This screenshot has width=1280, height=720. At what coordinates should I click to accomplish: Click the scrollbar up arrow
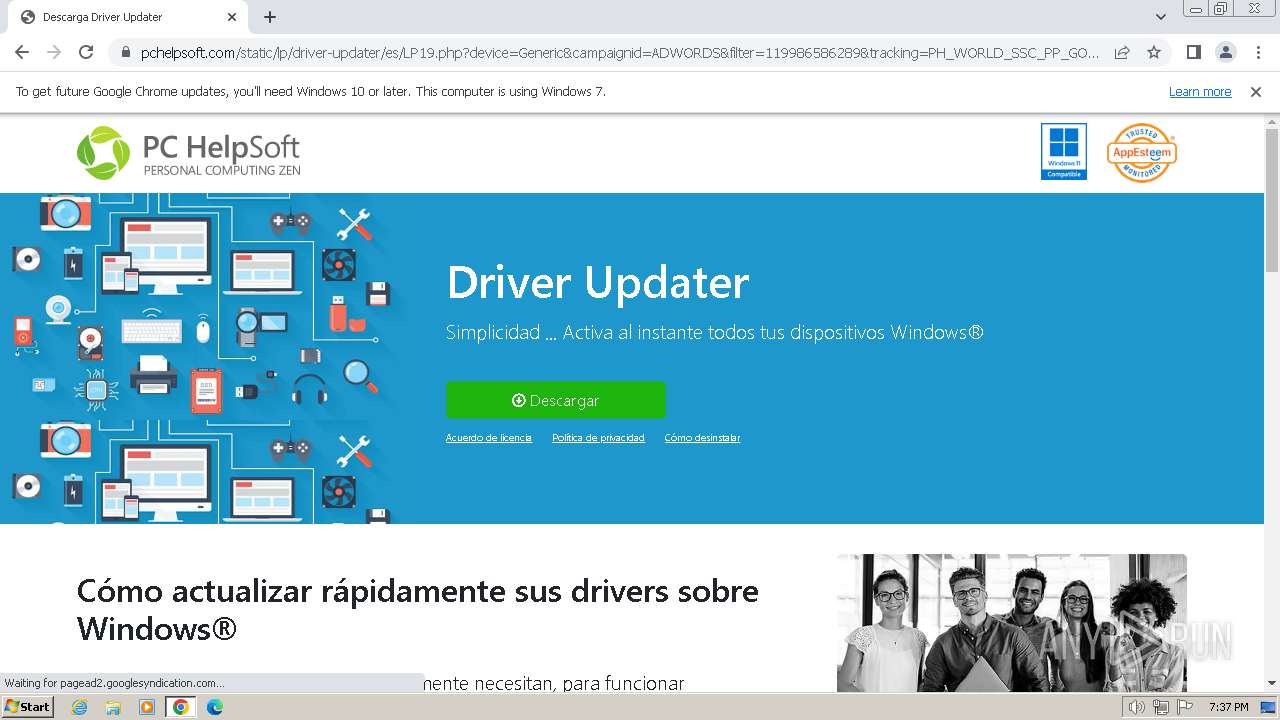[1271, 120]
